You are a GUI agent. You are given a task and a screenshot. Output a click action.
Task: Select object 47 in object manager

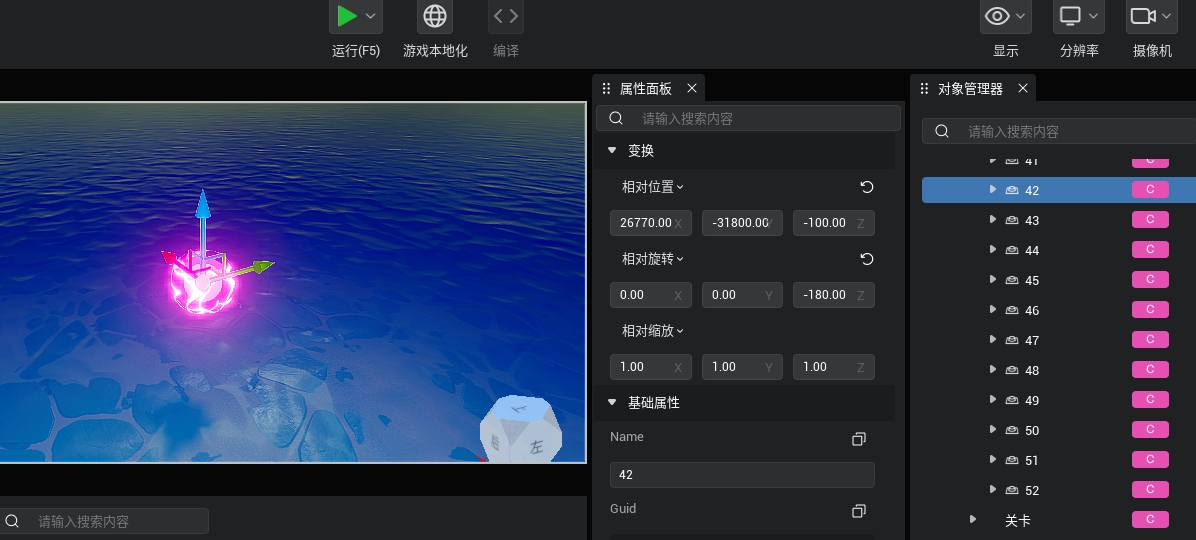pos(1032,340)
